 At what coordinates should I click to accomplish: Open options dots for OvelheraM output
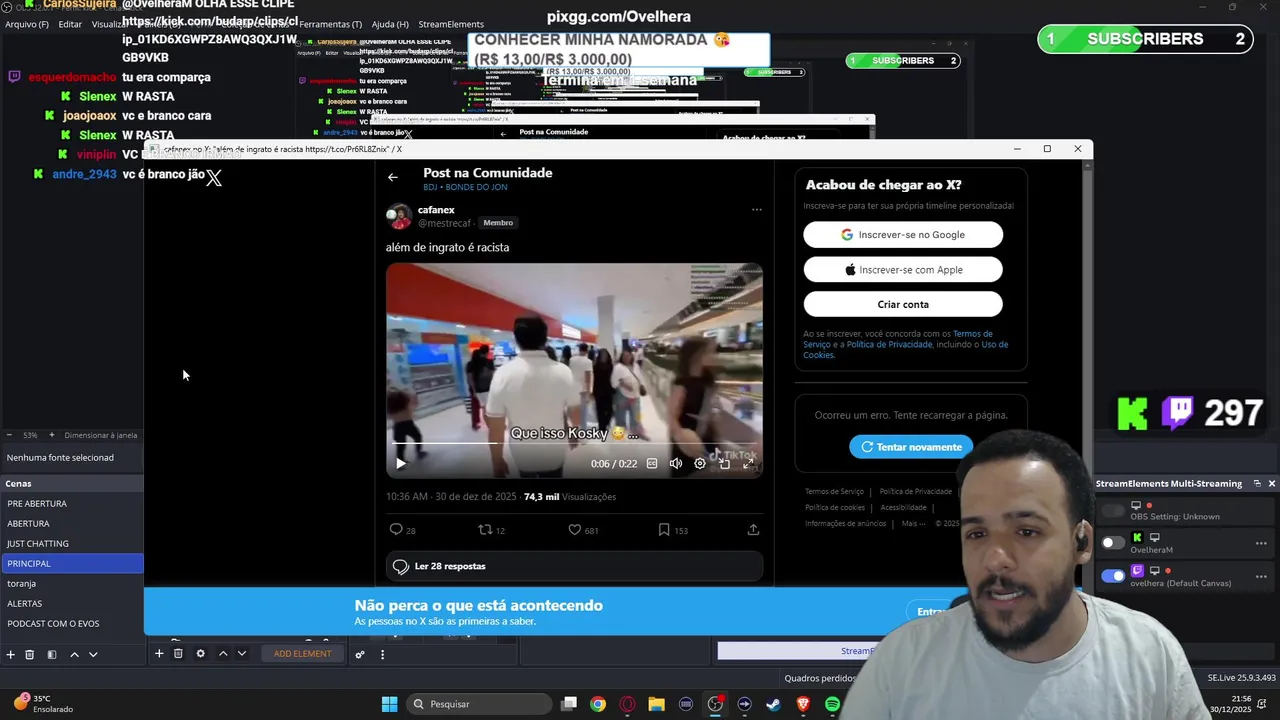tap(1261, 543)
